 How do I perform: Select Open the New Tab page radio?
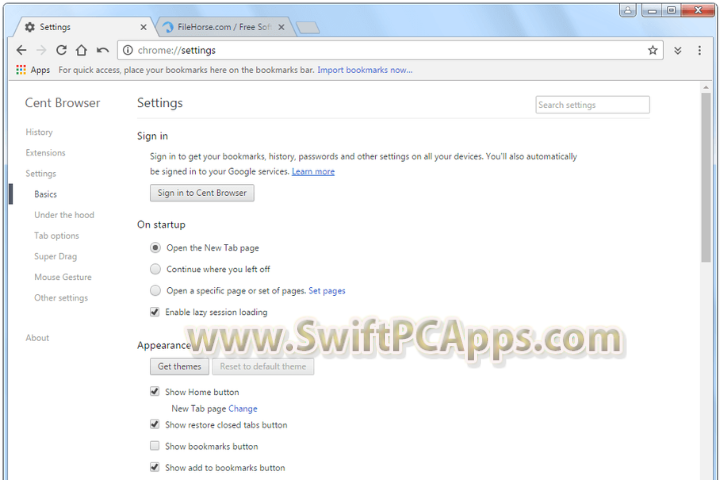[x=156, y=248]
